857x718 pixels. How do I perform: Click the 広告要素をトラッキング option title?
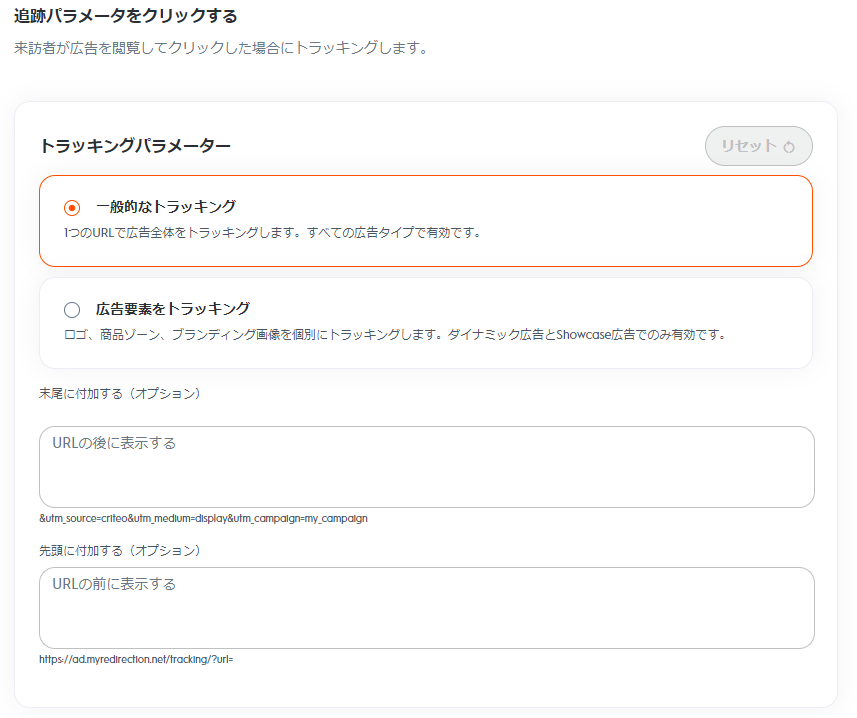point(173,309)
